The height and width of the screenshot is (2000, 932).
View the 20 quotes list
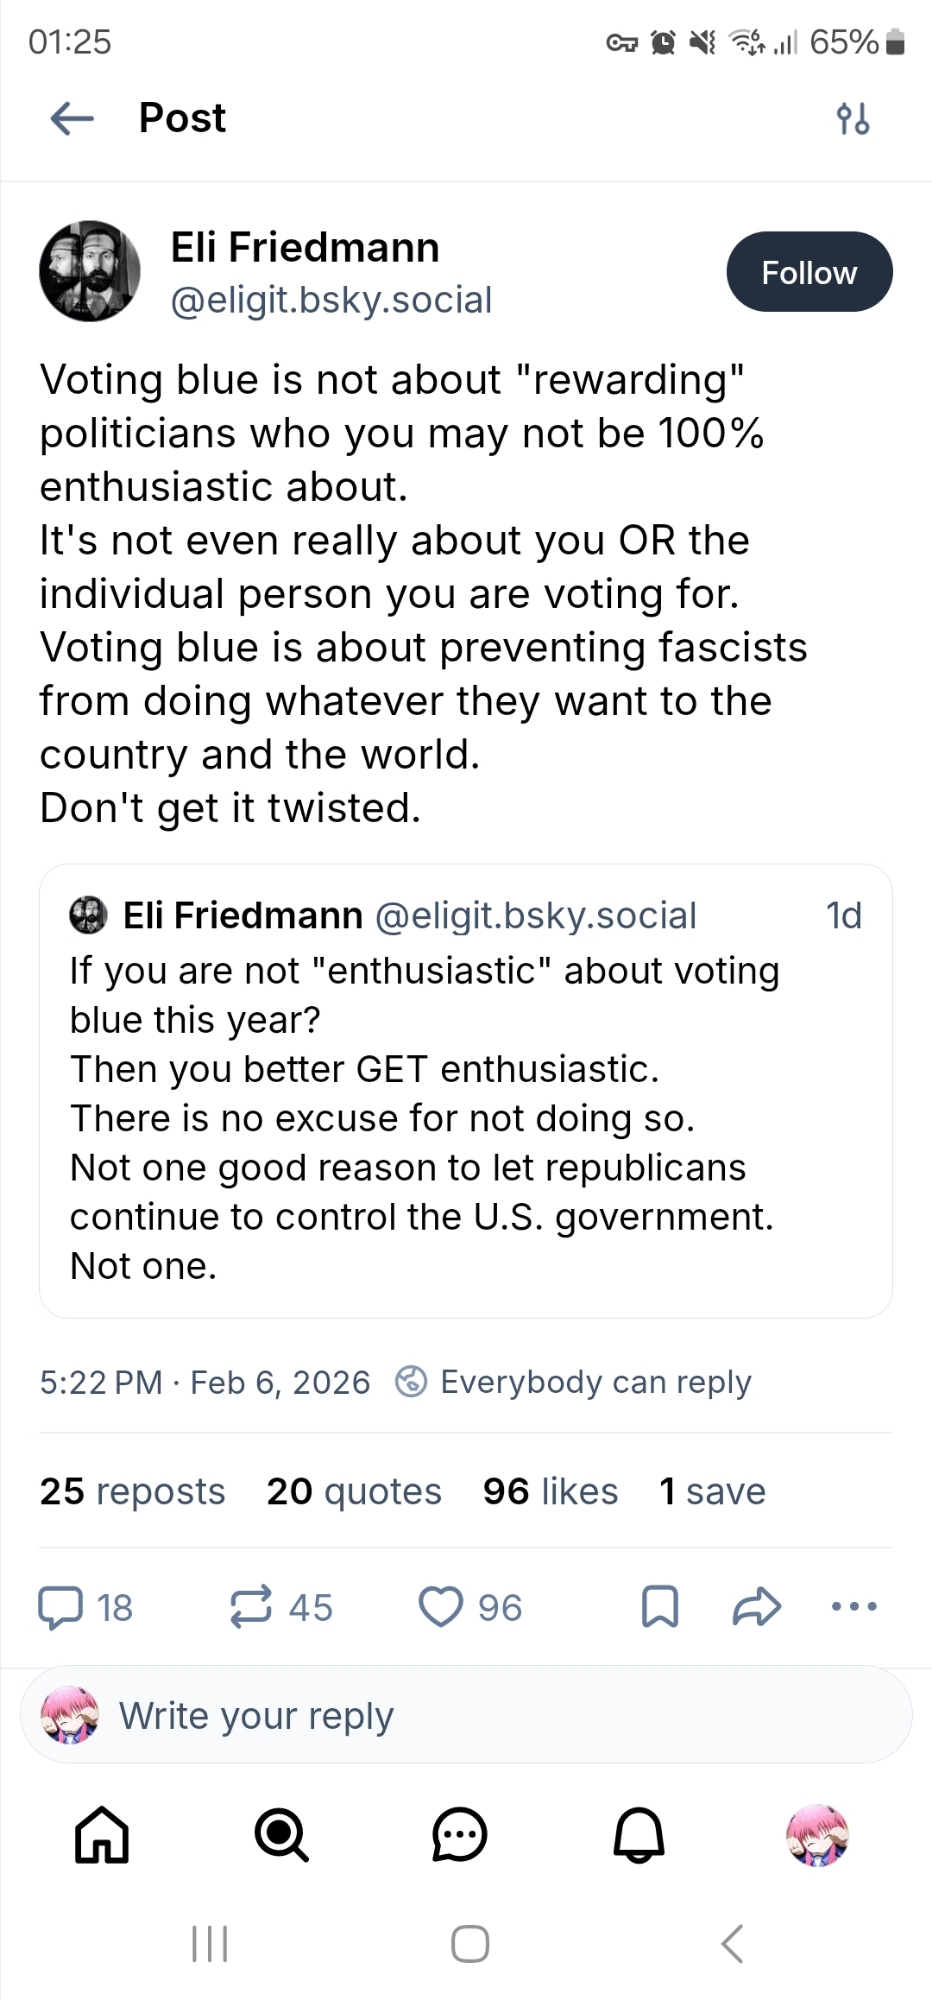(x=353, y=1491)
